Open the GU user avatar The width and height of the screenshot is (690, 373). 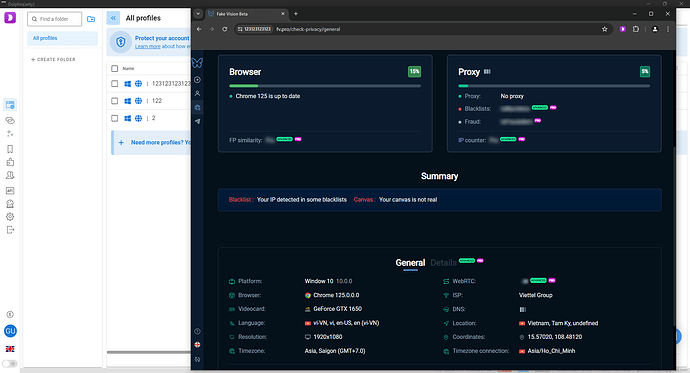point(10,331)
